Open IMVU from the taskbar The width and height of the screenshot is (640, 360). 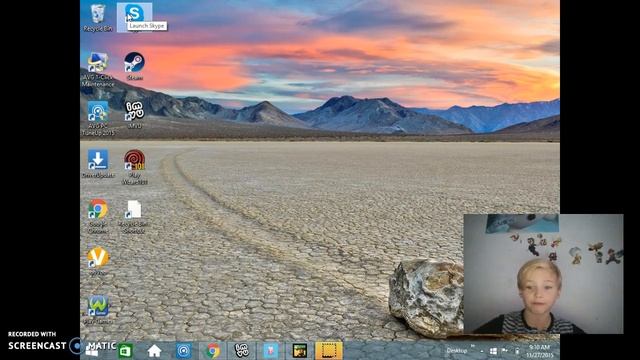pyautogui.click(x=242, y=351)
